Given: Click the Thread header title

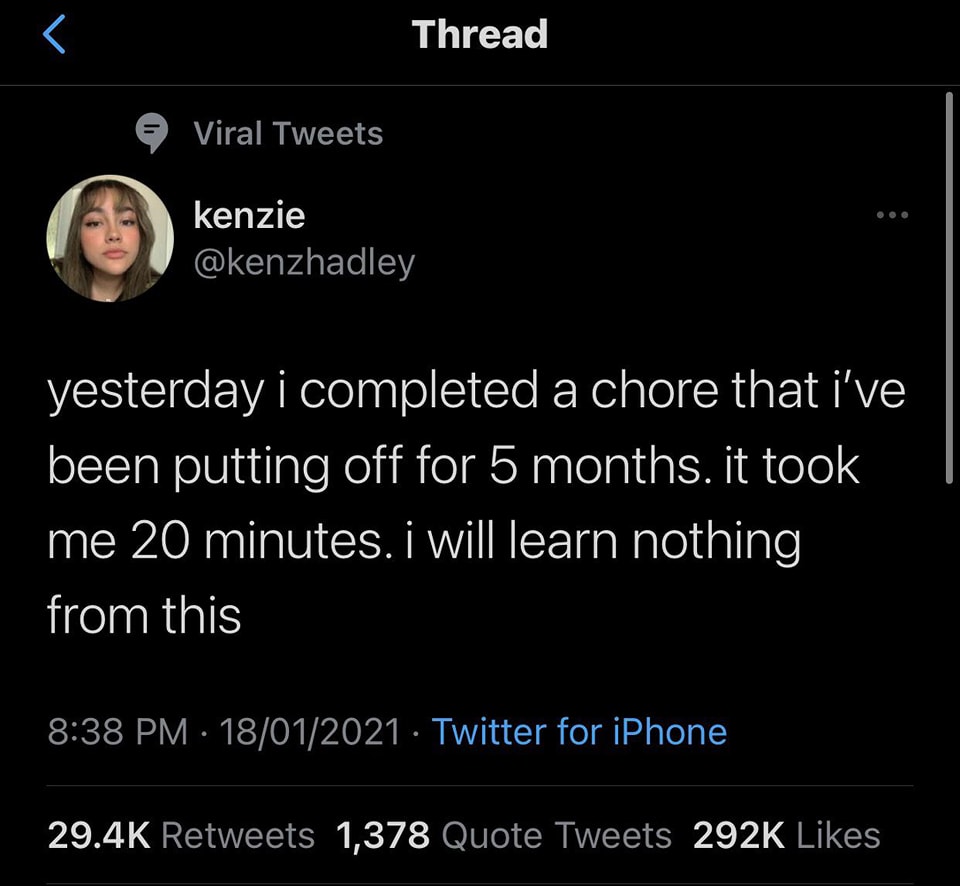Looking at the screenshot, I should coord(480,34).
